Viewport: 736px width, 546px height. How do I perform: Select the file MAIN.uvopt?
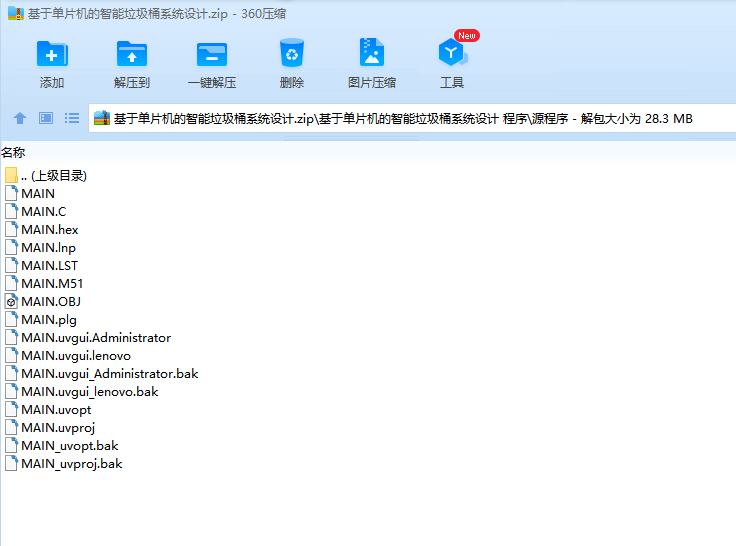coord(48,409)
